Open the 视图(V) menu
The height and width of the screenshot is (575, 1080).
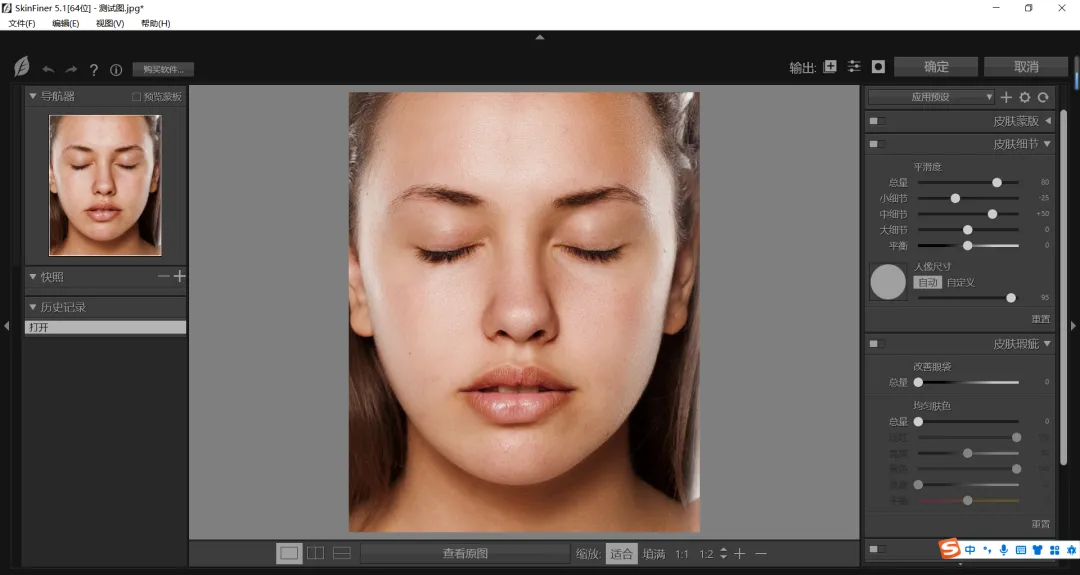click(x=110, y=23)
